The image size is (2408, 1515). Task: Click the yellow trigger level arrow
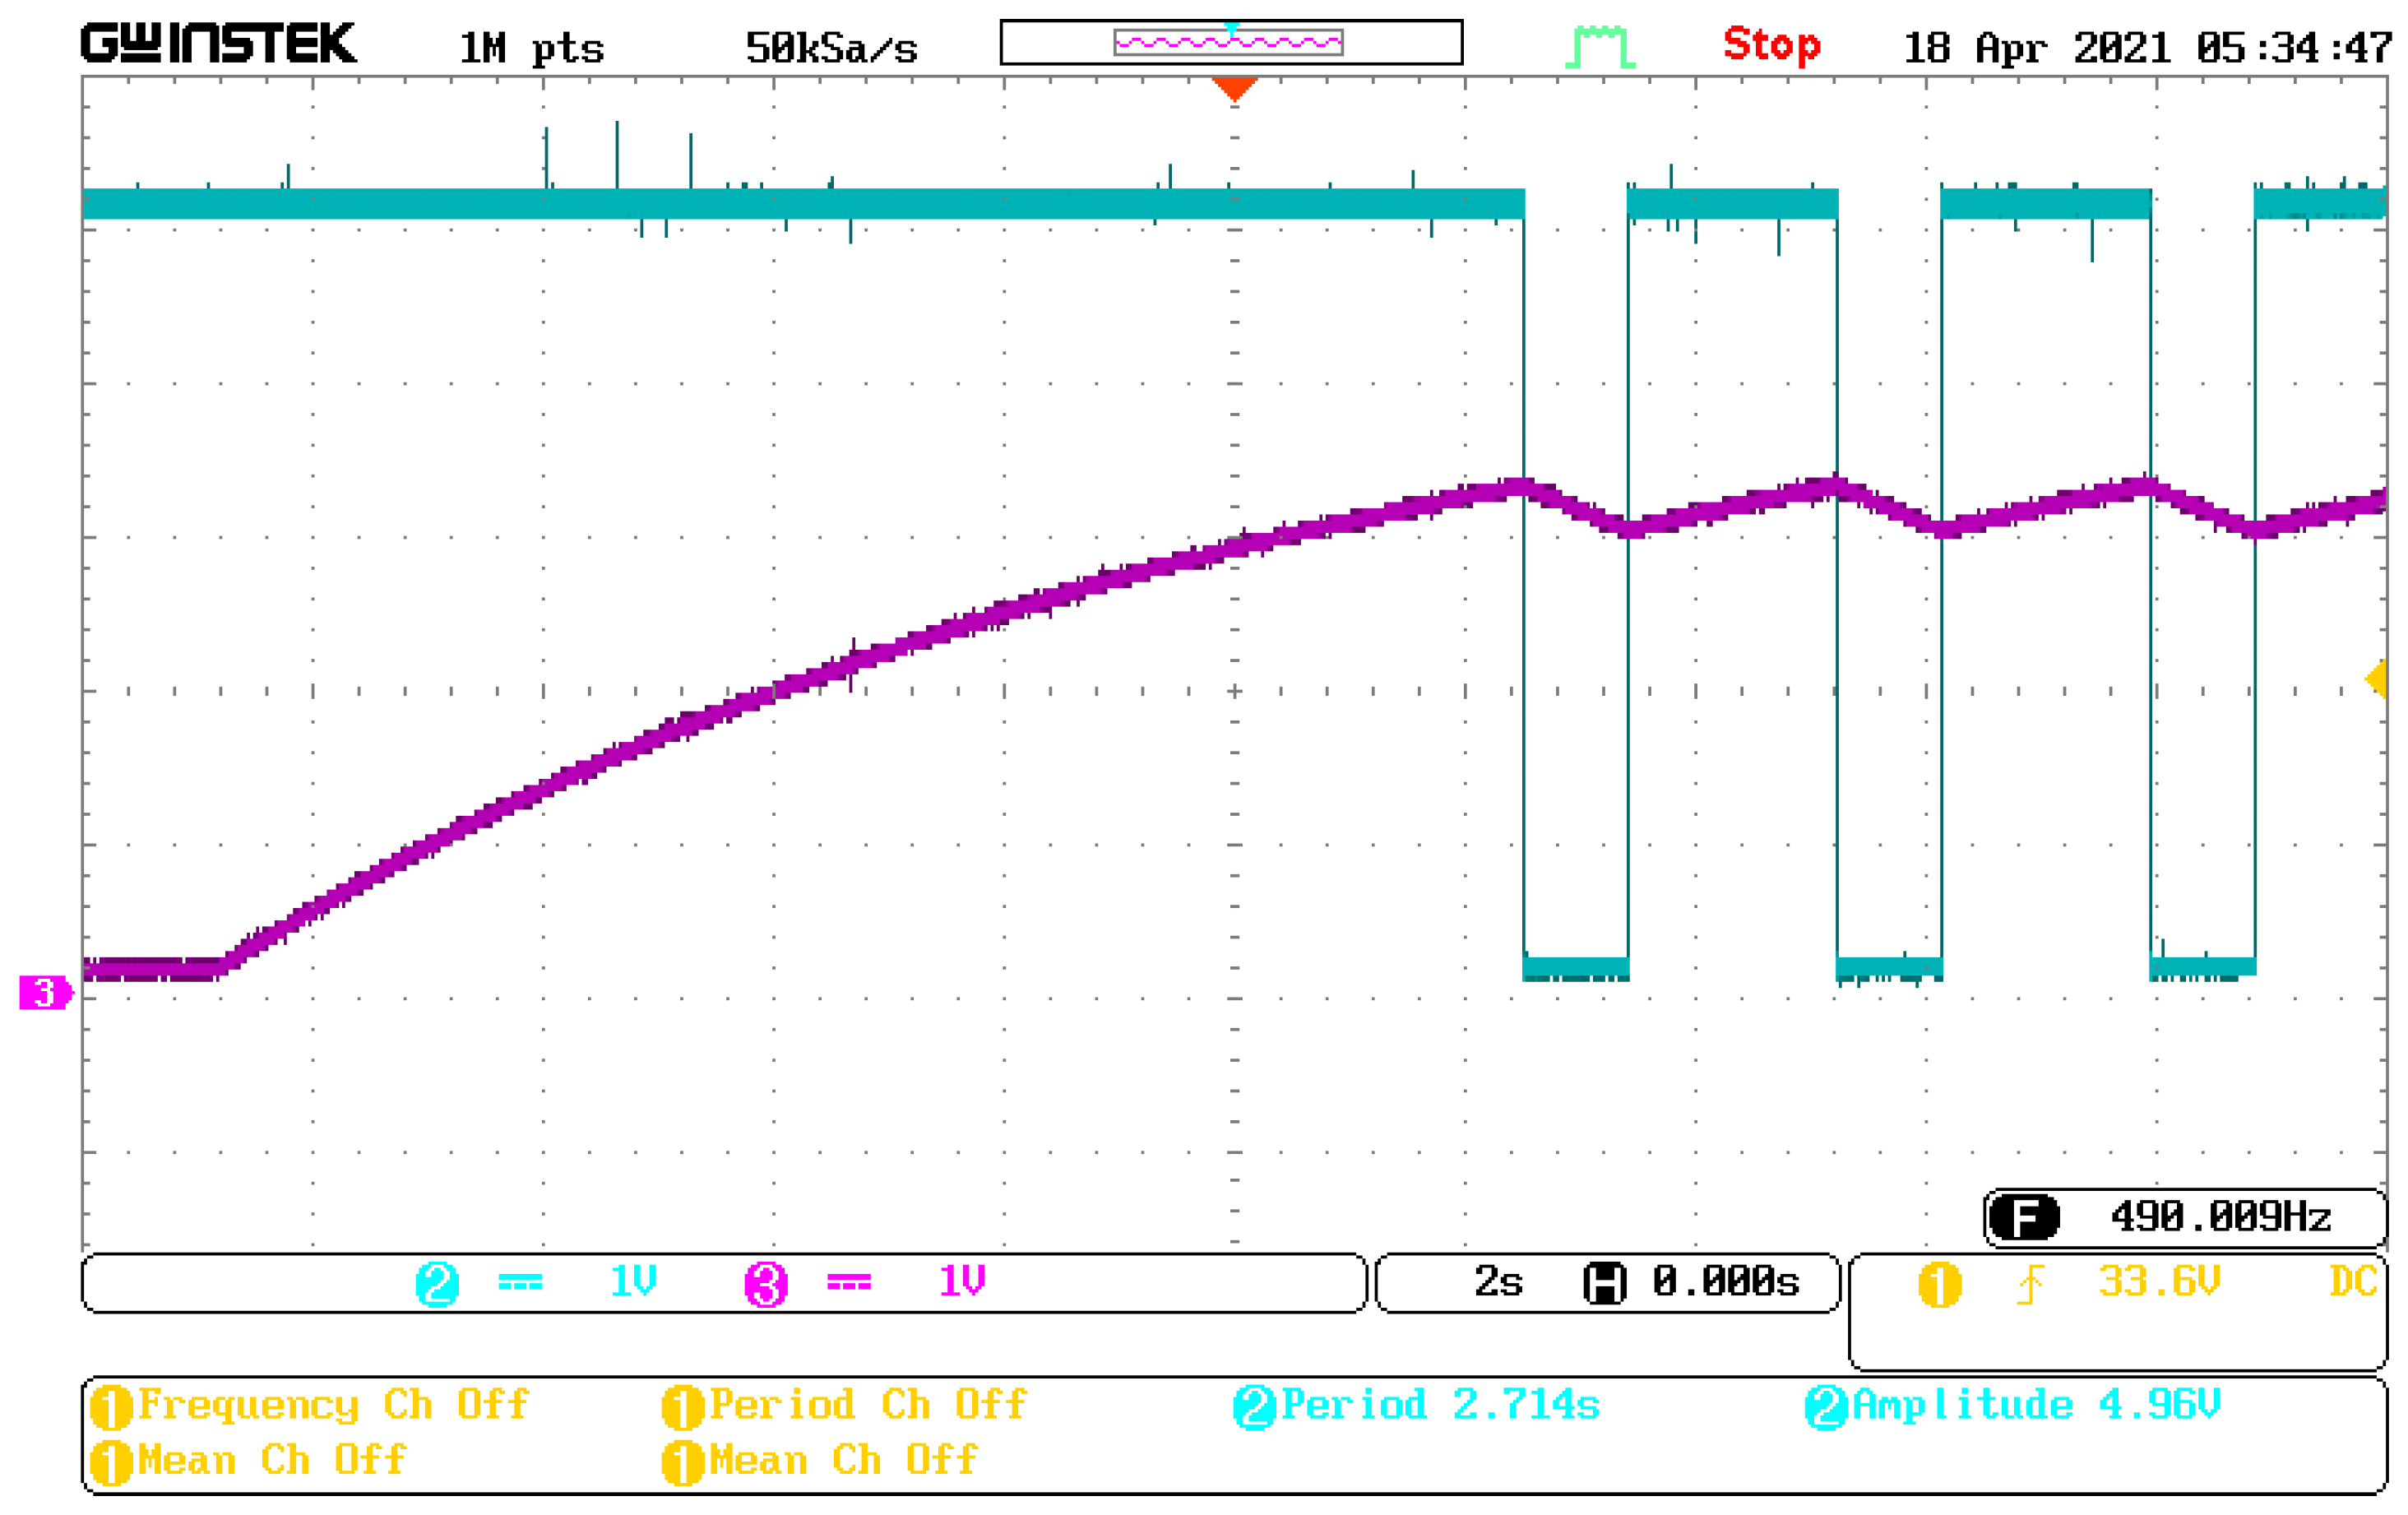[2377, 679]
